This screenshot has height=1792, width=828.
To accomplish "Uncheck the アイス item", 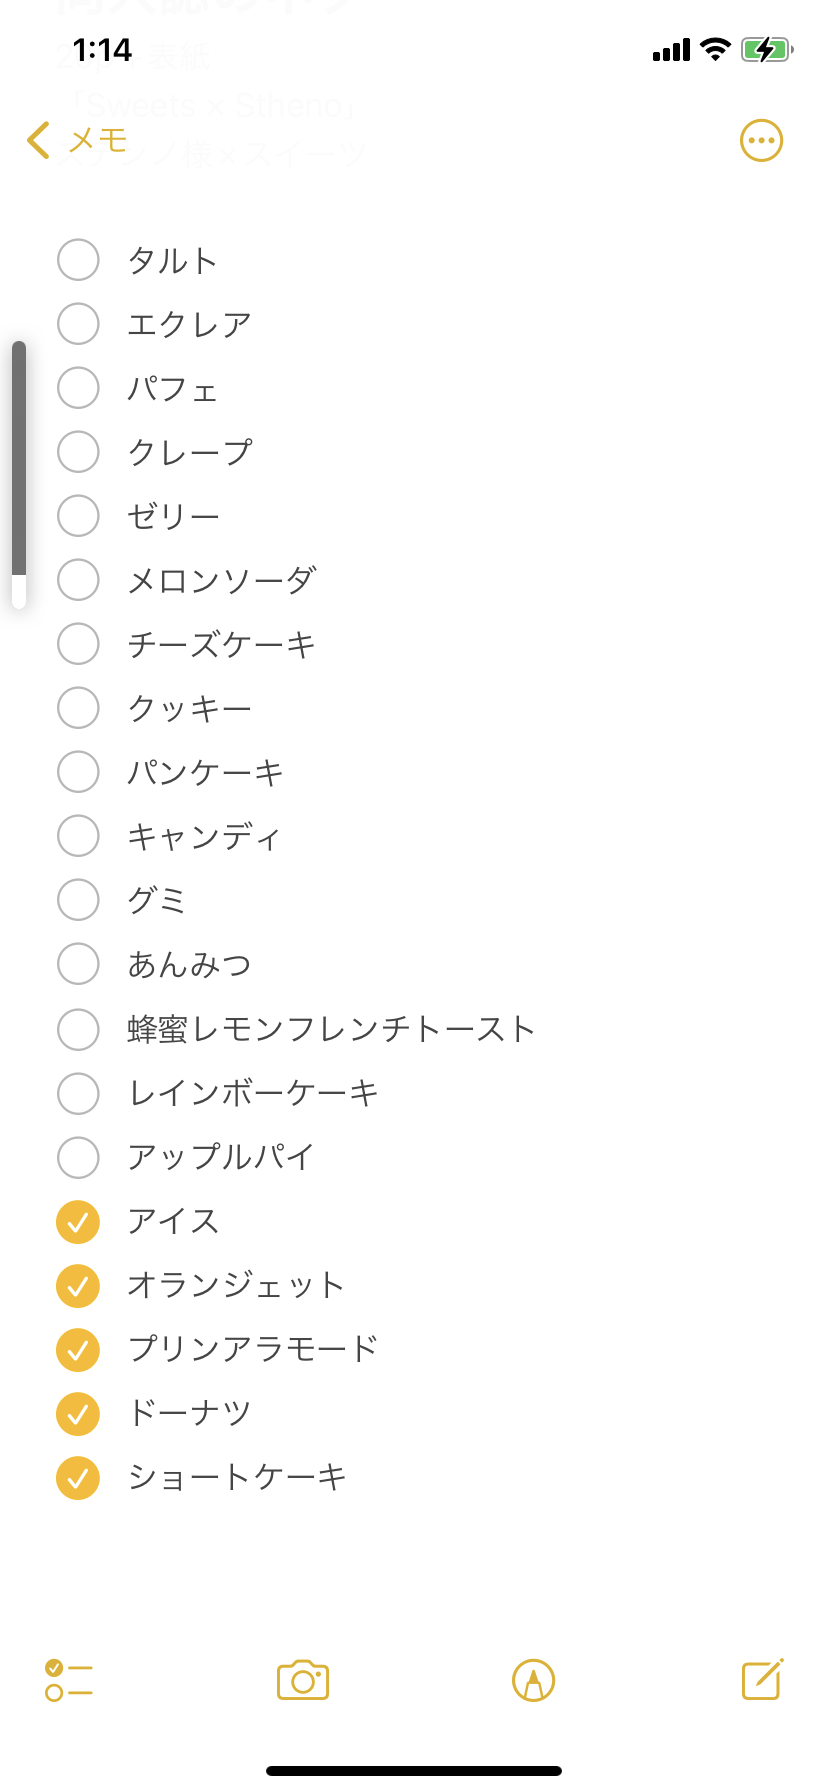I will 78,1222.
